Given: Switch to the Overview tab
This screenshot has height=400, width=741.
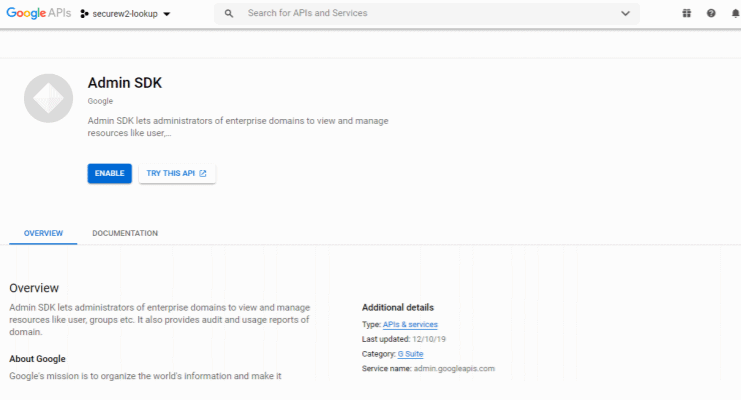Looking at the screenshot, I should tap(43, 233).
